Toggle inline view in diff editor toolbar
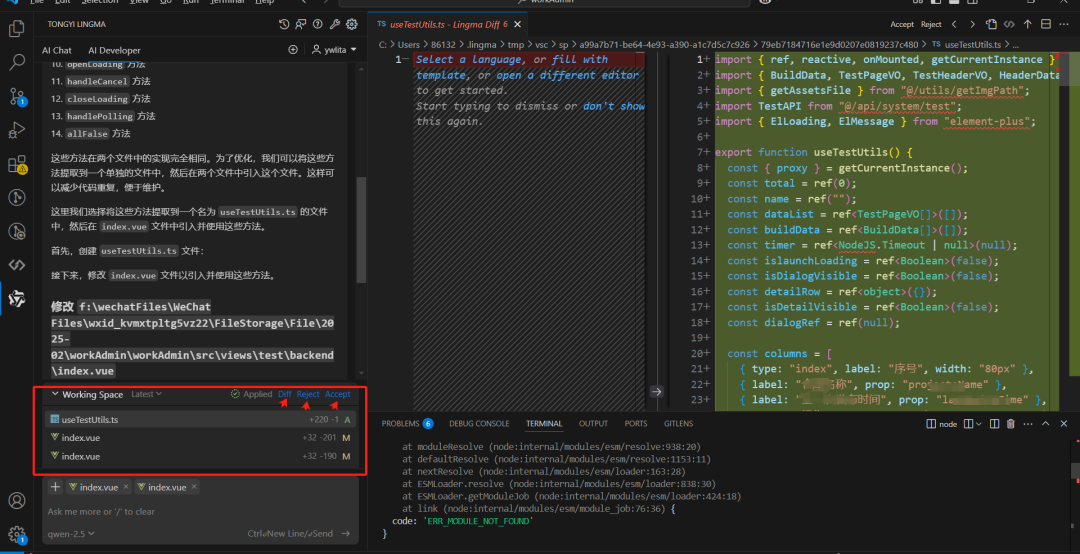The image size is (1080, 554). tap(1046, 24)
